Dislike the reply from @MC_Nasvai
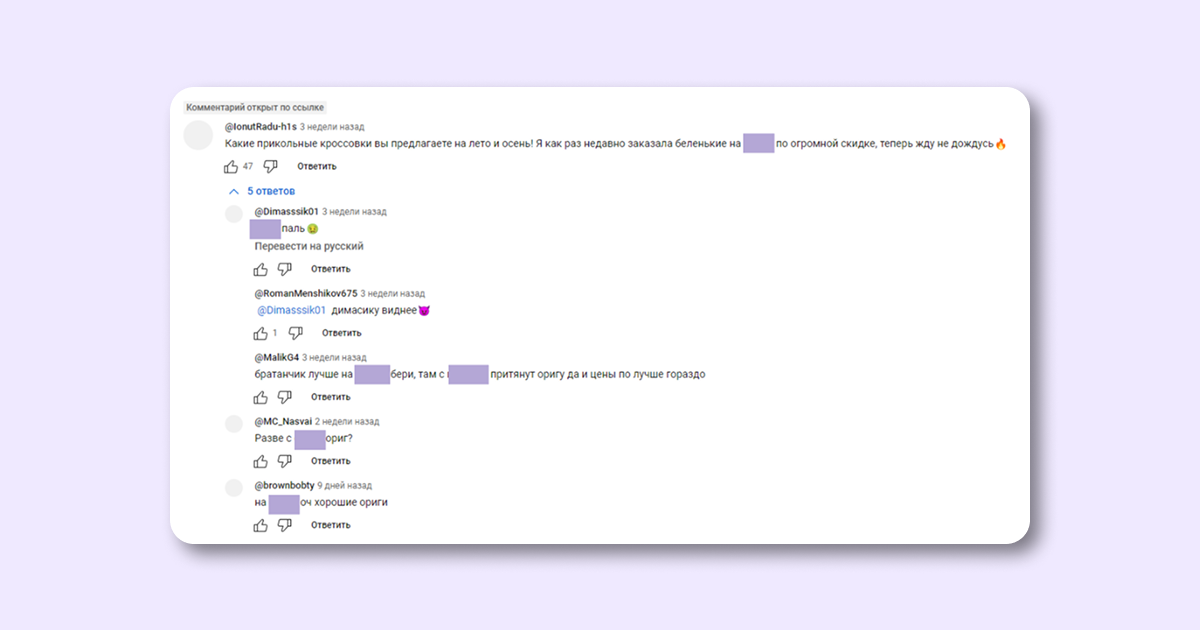Screen dimensions: 1200x630 point(285,461)
